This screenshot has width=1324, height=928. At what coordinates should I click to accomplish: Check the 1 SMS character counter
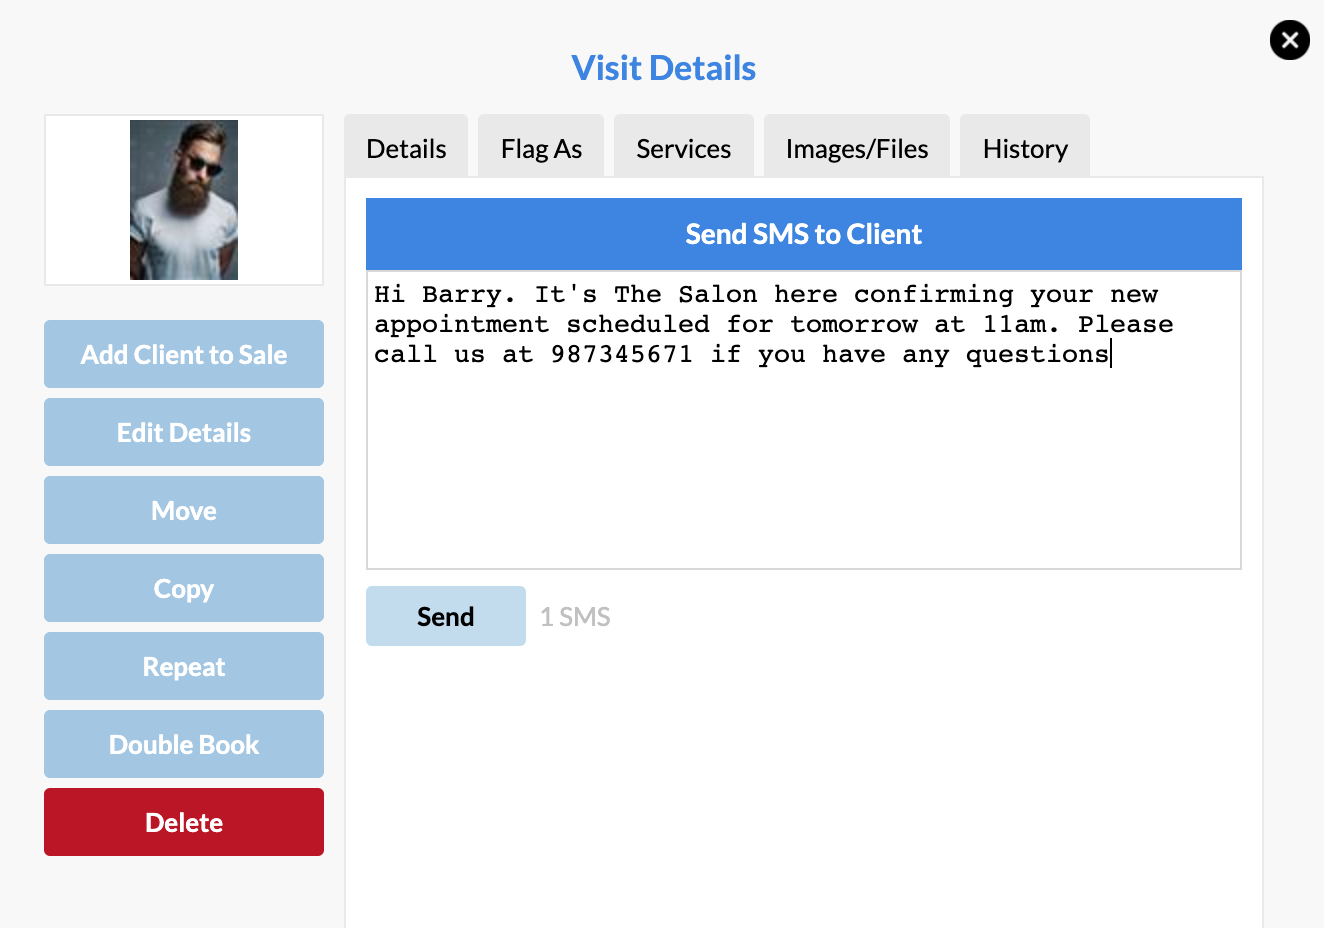point(575,616)
